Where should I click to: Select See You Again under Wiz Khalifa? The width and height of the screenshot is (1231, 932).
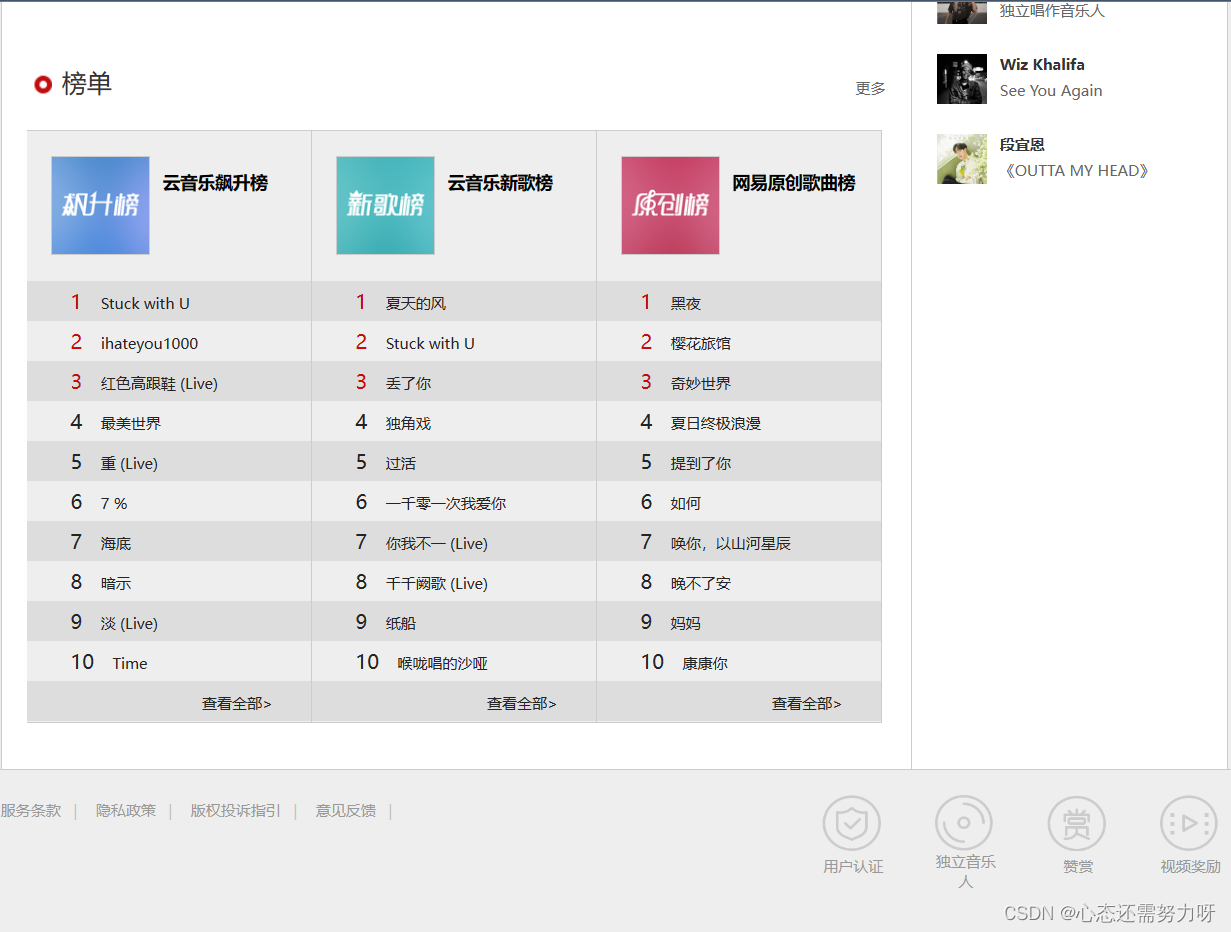click(x=1051, y=91)
